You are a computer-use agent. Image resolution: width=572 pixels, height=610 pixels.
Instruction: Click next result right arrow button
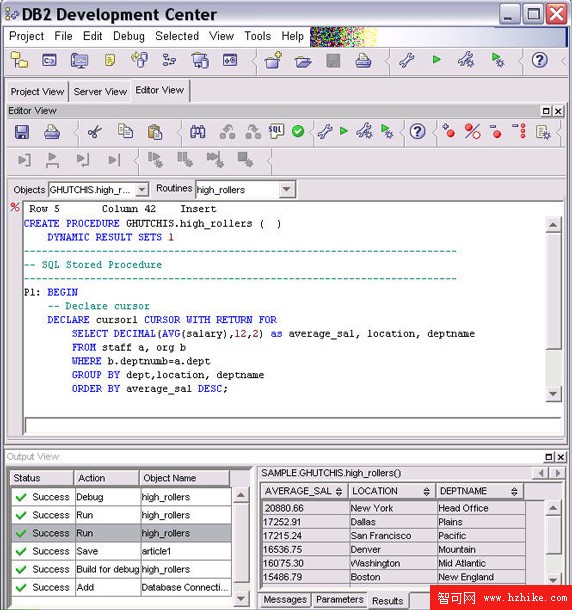tap(557, 473)
